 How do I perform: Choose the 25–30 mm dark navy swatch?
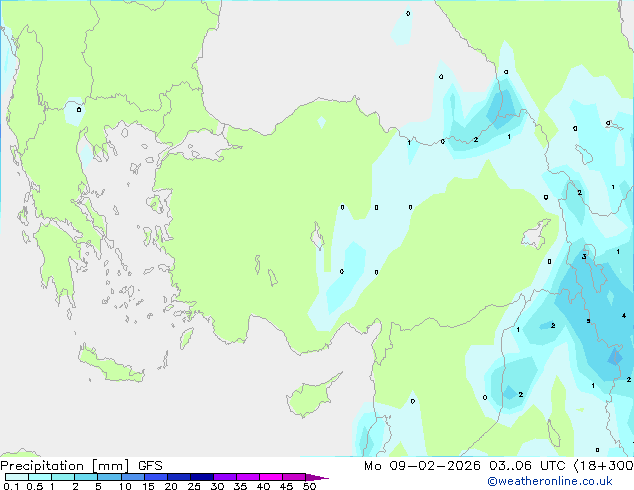click(x=201, y=477)
